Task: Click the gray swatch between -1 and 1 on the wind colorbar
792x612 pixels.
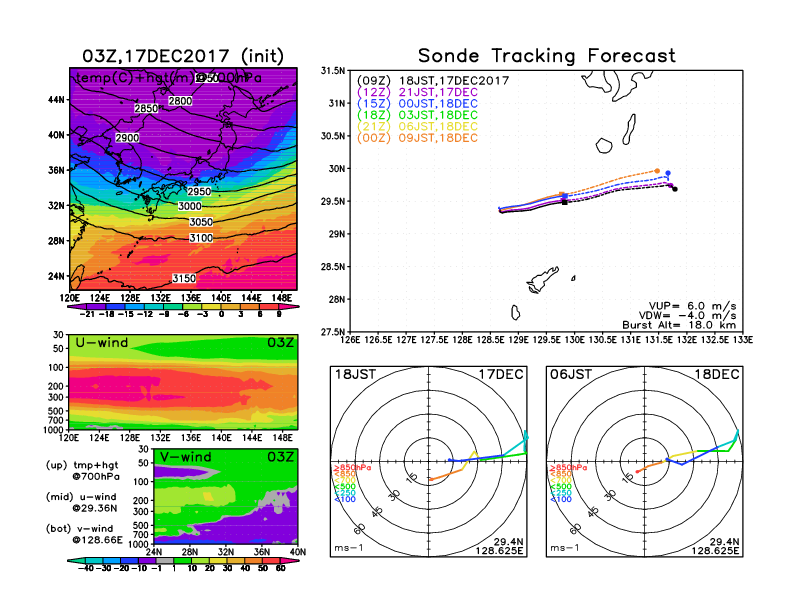Action: tap(165, 560)
